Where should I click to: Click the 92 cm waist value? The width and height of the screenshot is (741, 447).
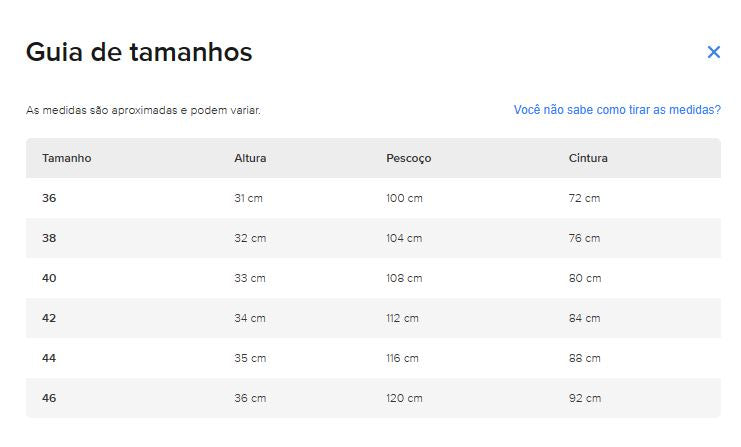[585, 398]
